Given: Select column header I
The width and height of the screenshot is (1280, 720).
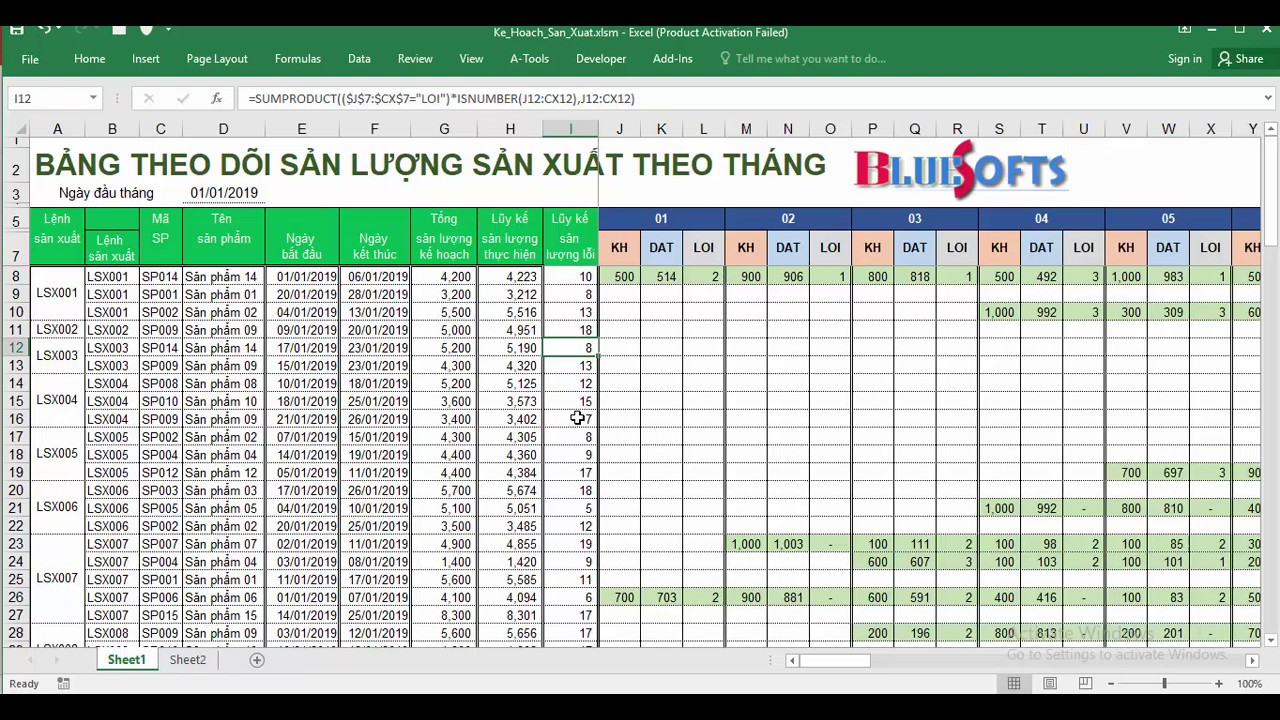Looking at the screenshot, I should point(571,129).
